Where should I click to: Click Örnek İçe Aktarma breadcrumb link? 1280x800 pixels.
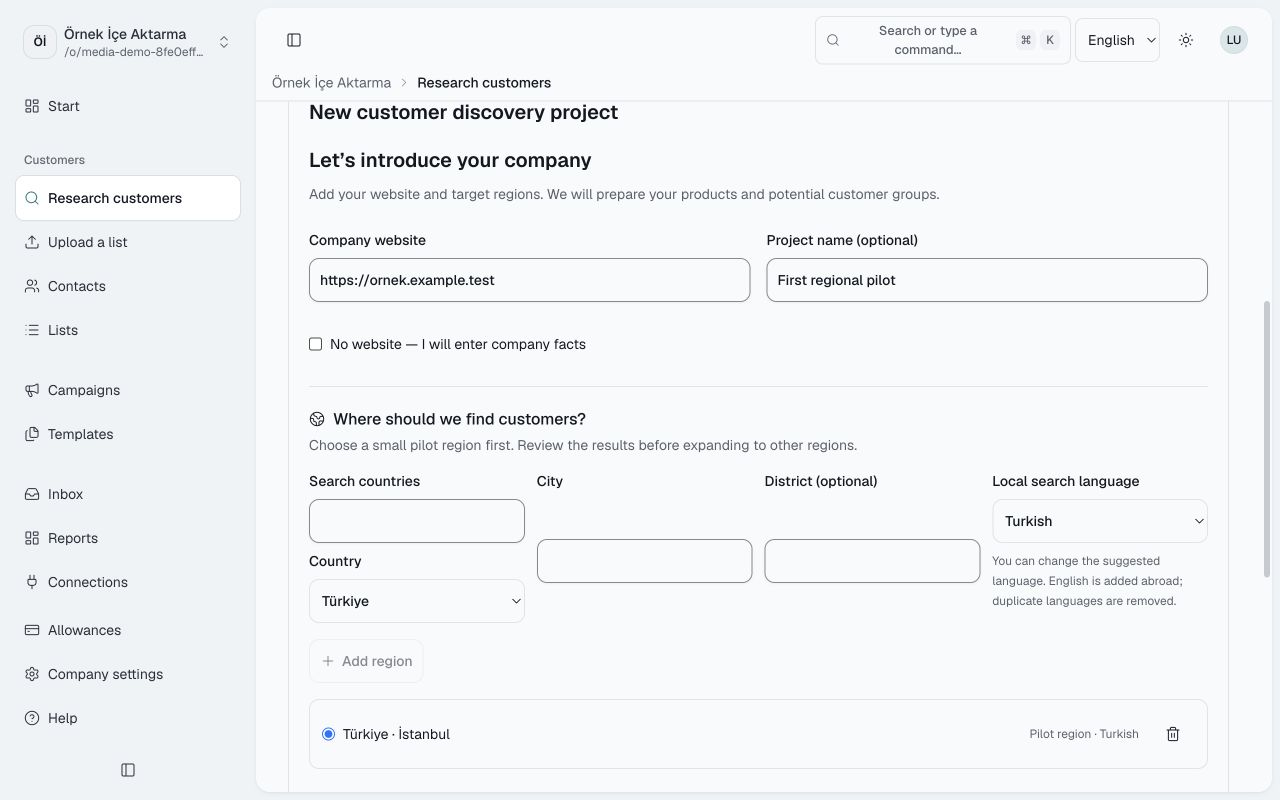[x=331, y=82]
